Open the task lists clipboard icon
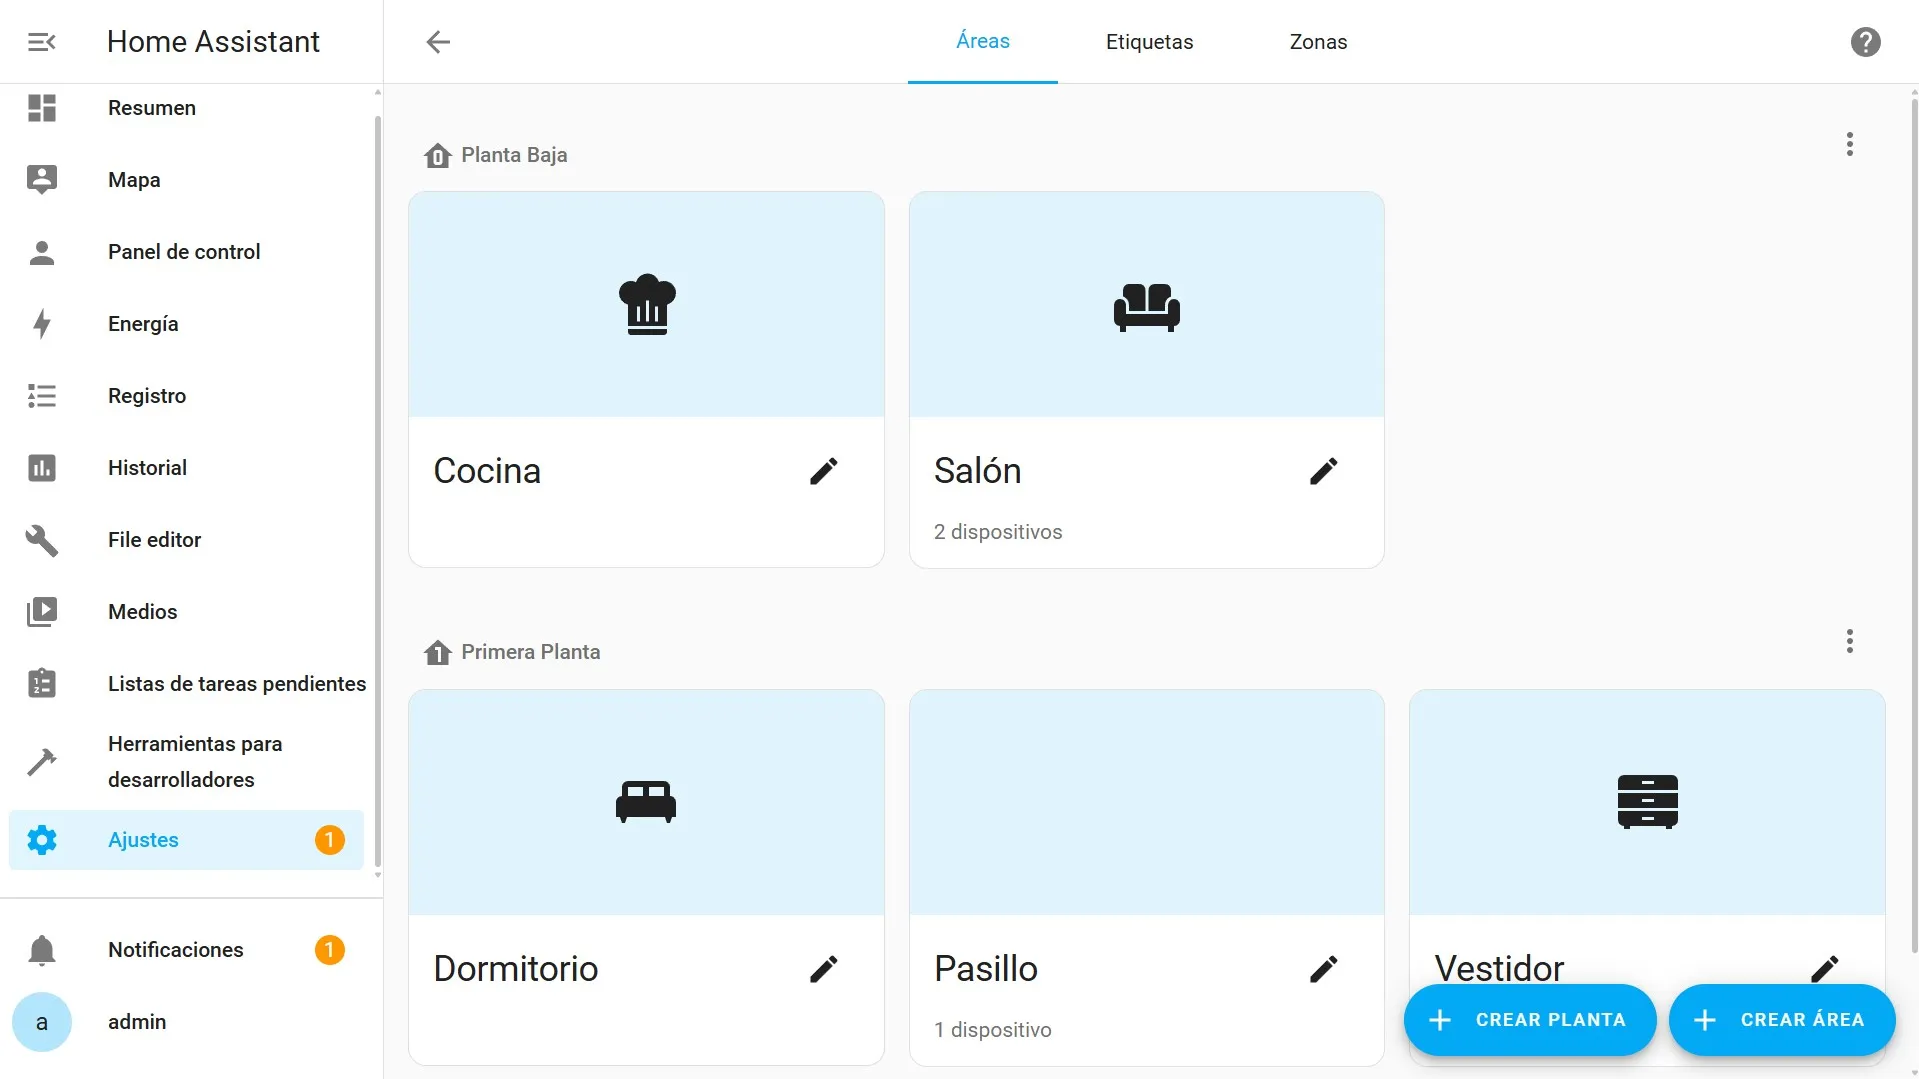 pyautogui.click(x=42, y=684)
